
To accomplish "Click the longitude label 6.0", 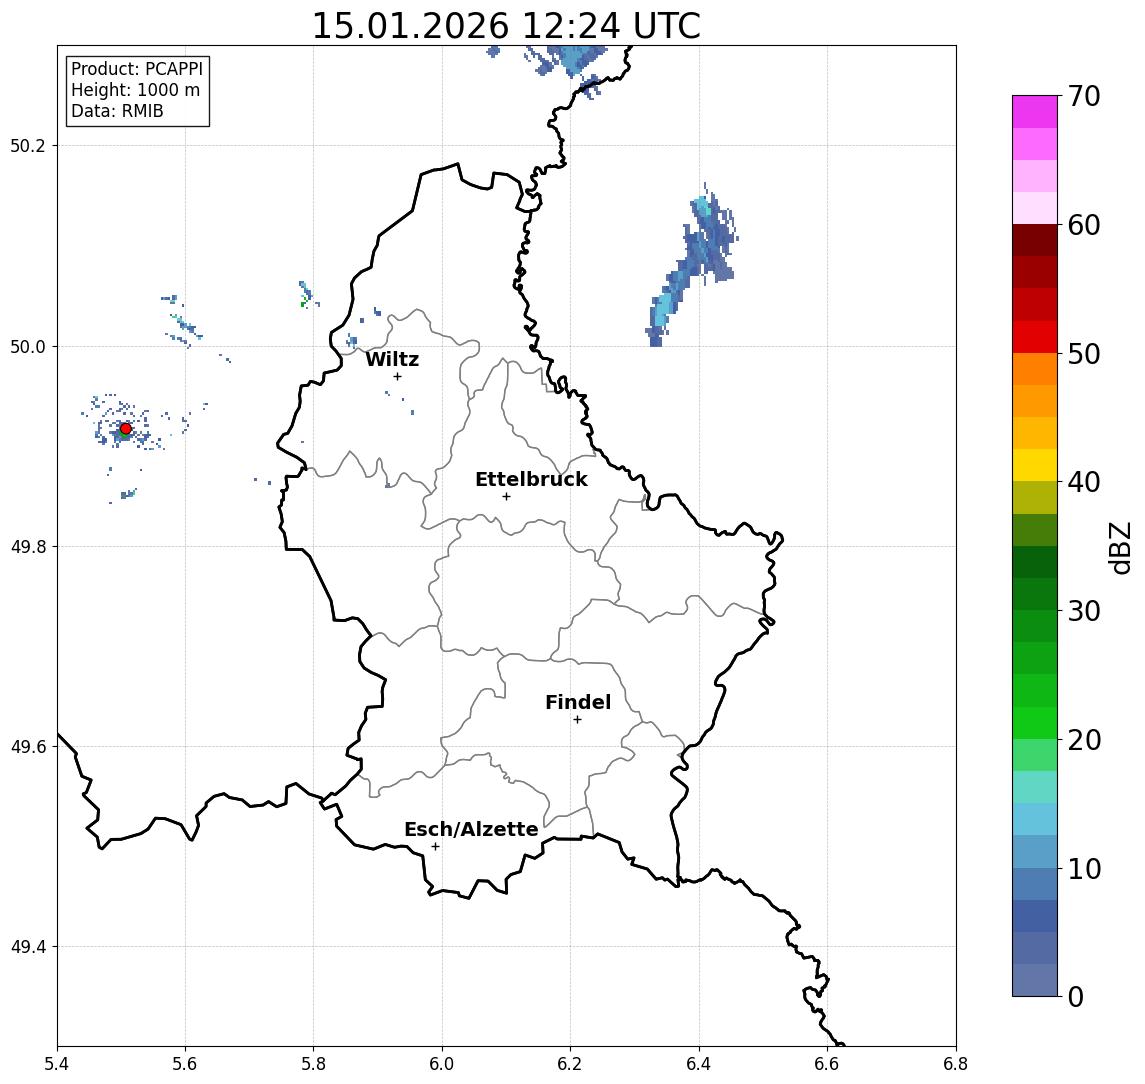I will click(x=442, y=1064).
